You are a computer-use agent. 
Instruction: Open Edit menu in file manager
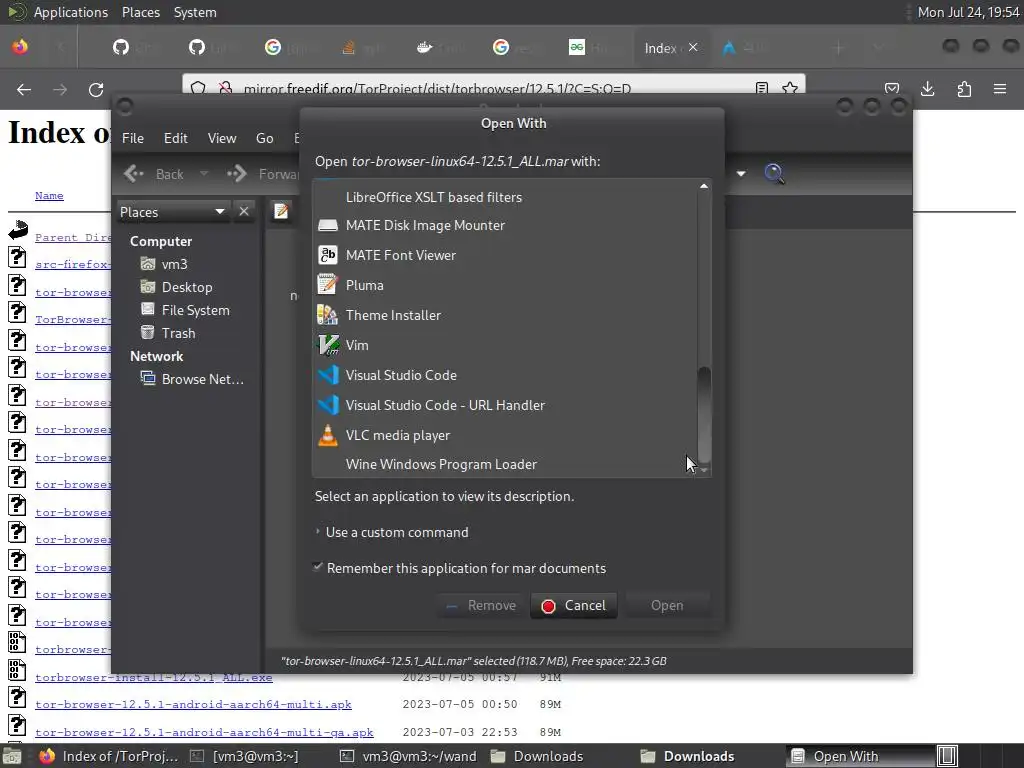point(175,138)
